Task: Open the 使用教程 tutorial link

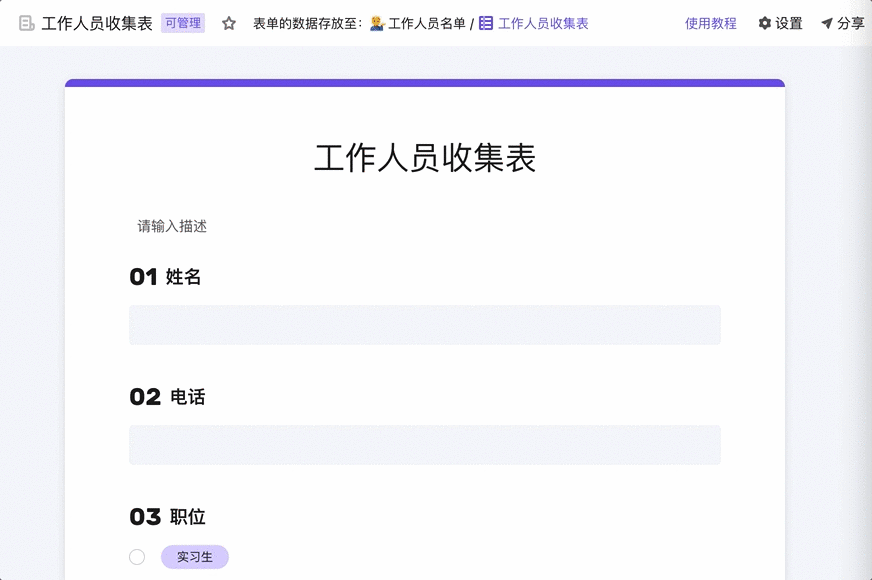Action: [711, 23]
